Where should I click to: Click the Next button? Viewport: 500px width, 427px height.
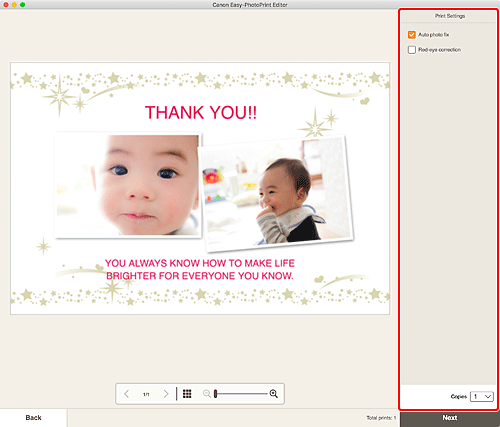tap(450, 418)
